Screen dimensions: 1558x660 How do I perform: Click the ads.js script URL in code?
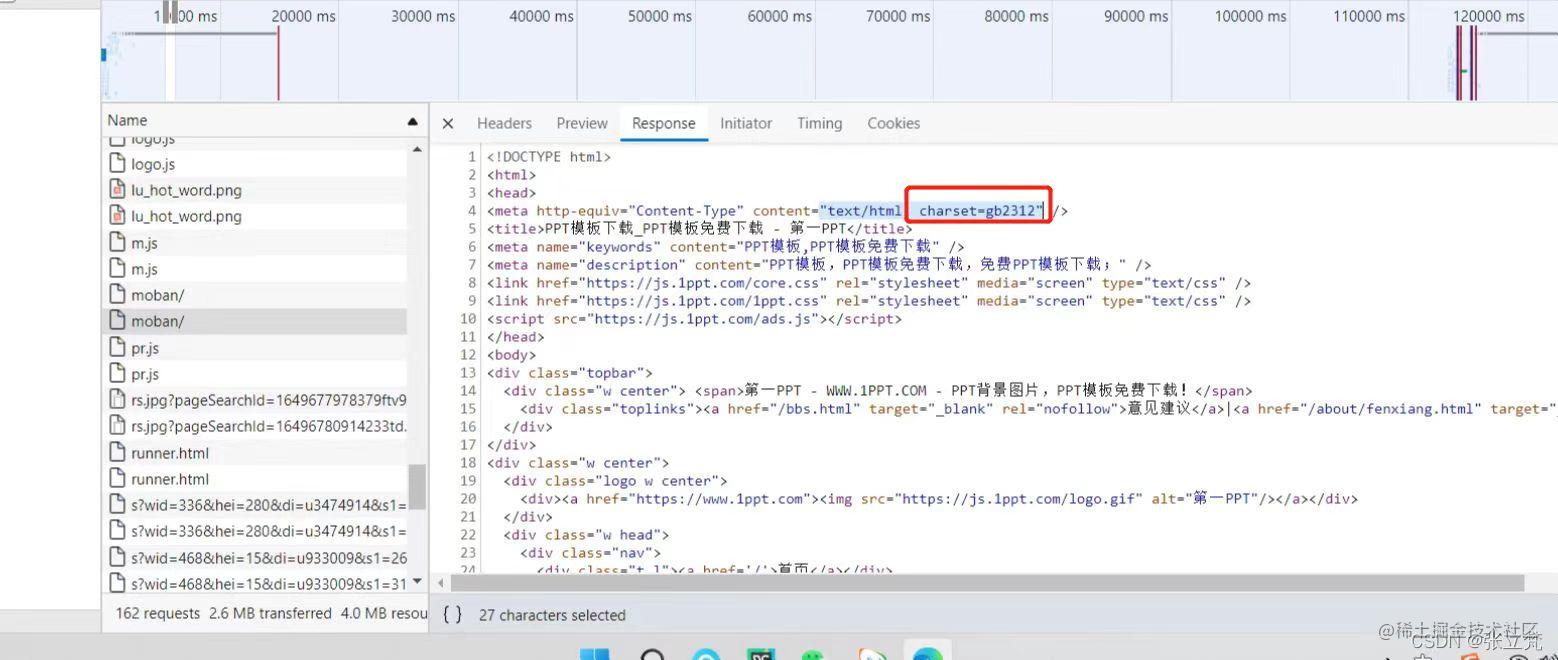point(706,319)
